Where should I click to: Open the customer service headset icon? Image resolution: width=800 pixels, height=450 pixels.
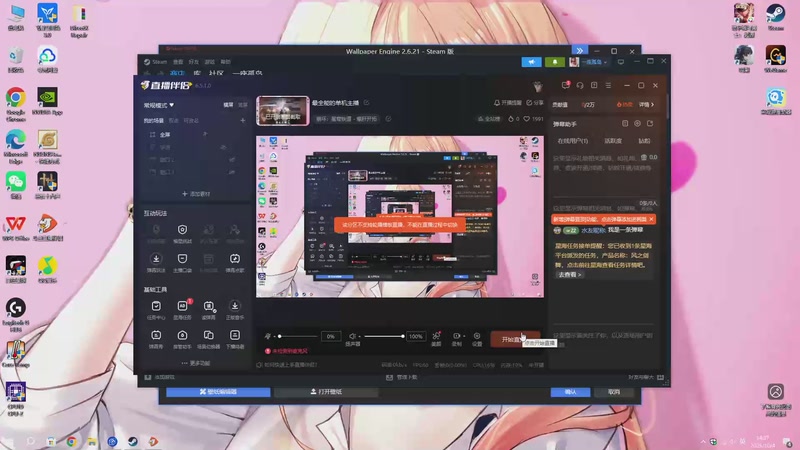pos(580,85)
